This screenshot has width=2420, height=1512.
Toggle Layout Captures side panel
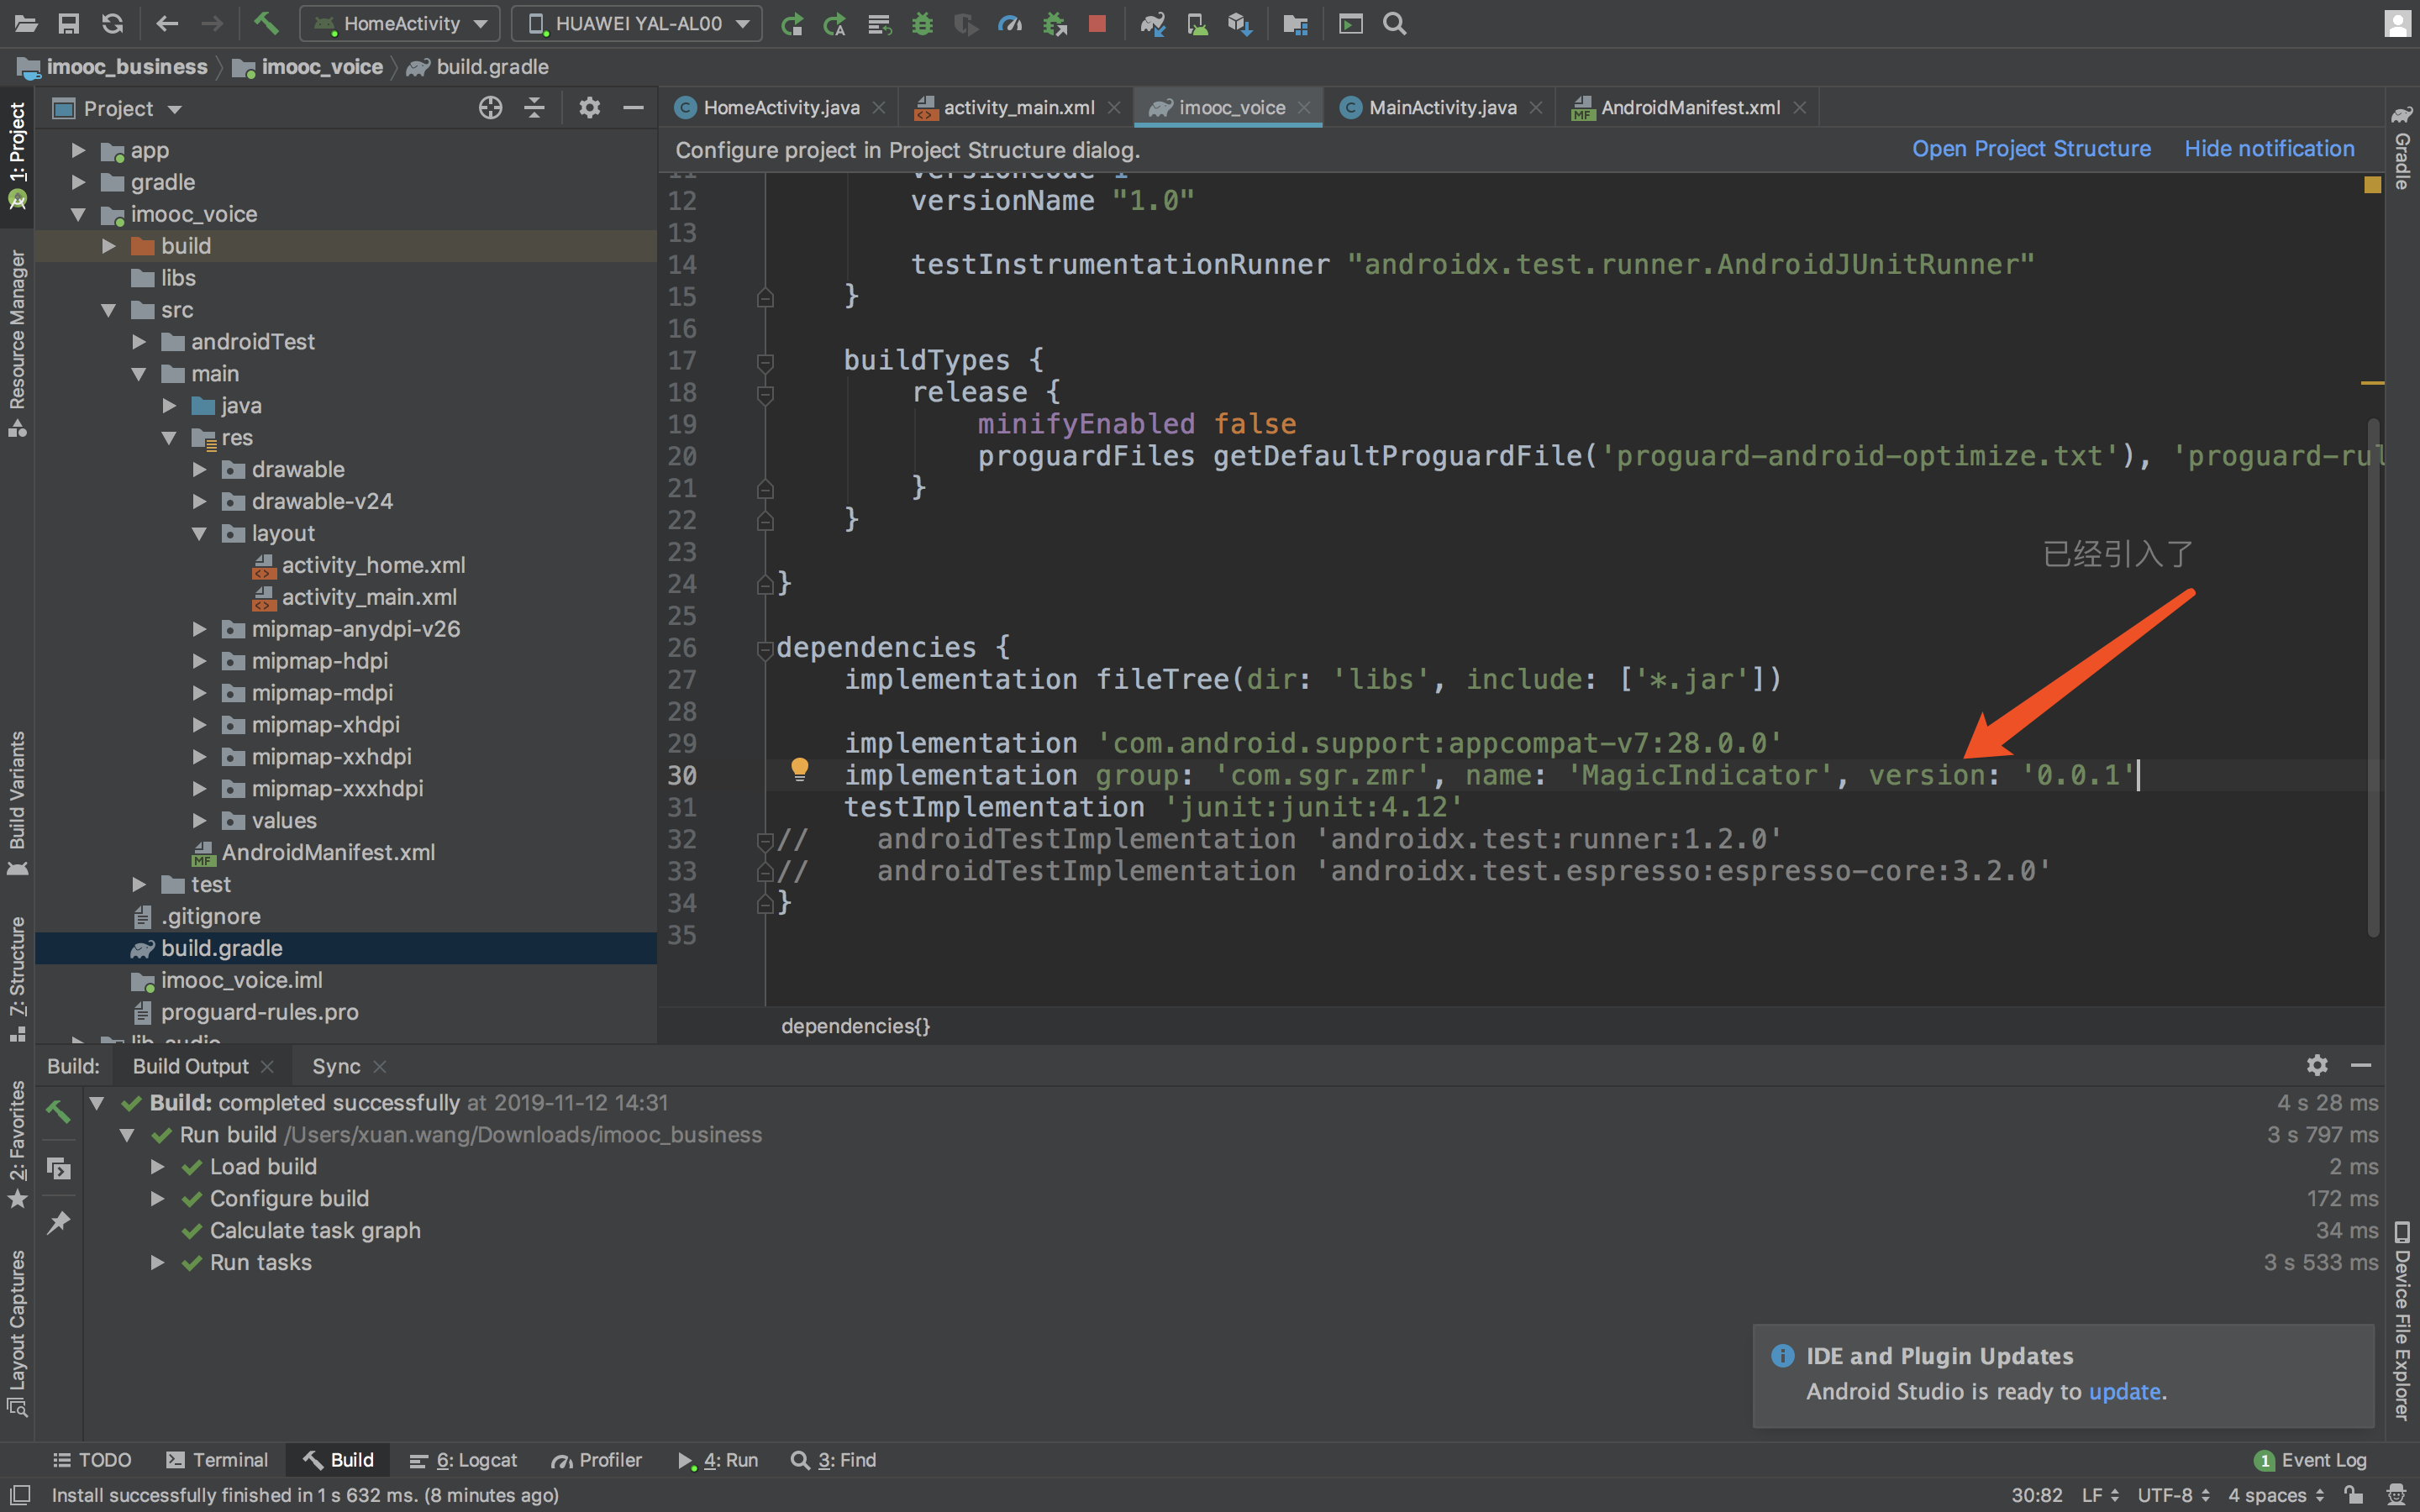[17, 1333]
